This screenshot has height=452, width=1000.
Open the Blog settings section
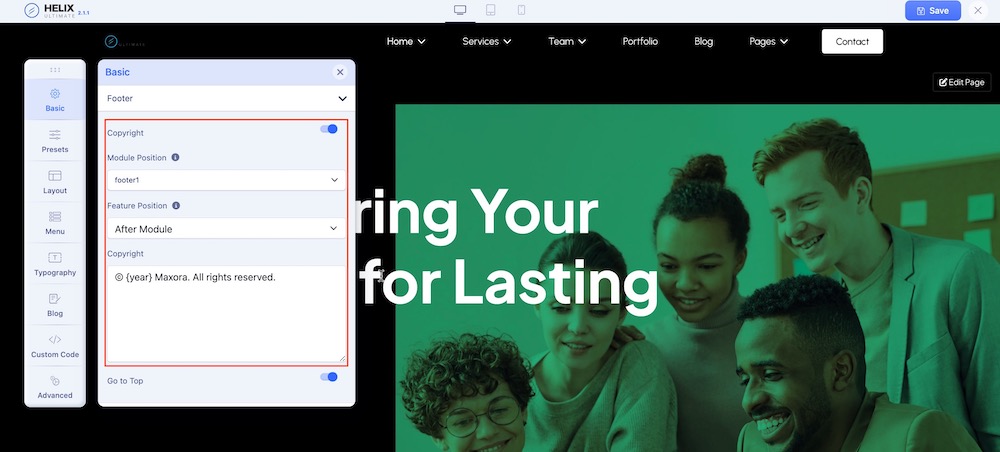click(x=55, y=305)
